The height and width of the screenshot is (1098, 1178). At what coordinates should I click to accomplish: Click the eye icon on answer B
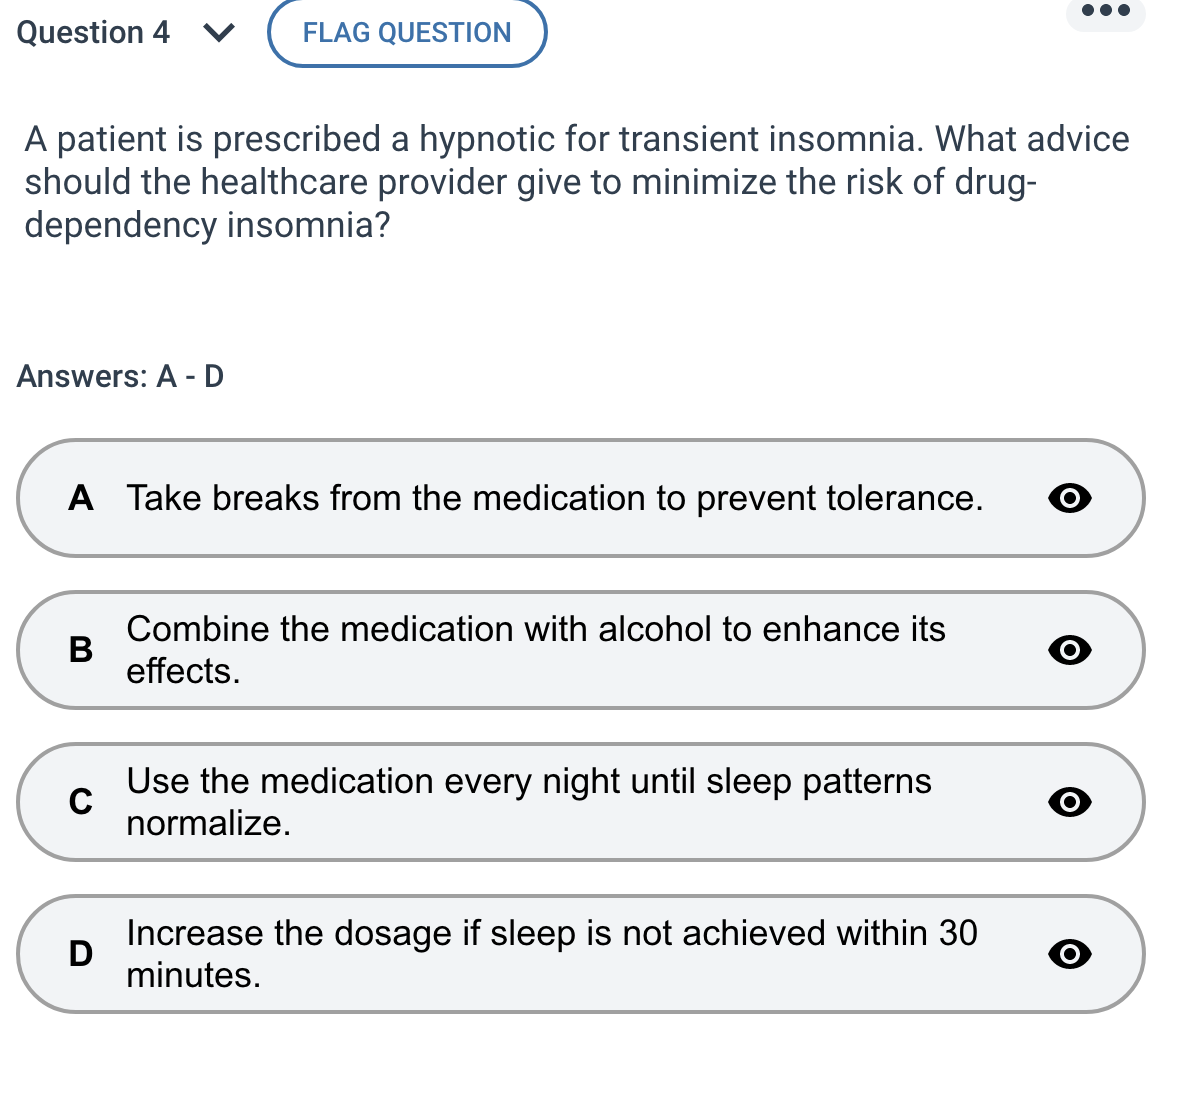(1069, 650)
